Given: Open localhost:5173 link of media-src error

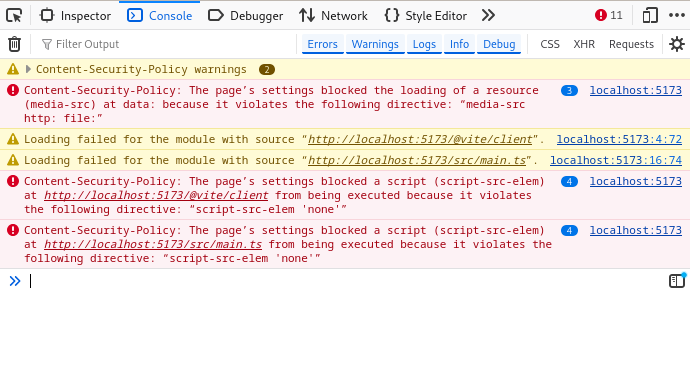Looking at the screenshot, I should 635,90.
